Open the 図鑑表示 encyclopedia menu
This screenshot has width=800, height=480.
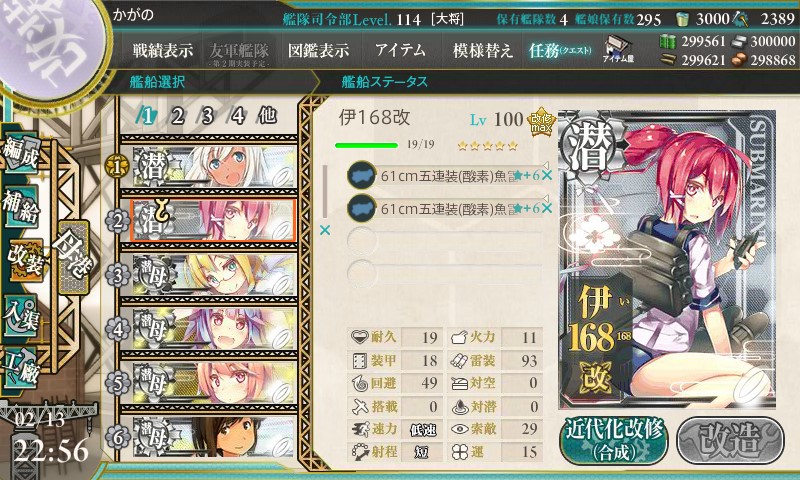(318, 50)
